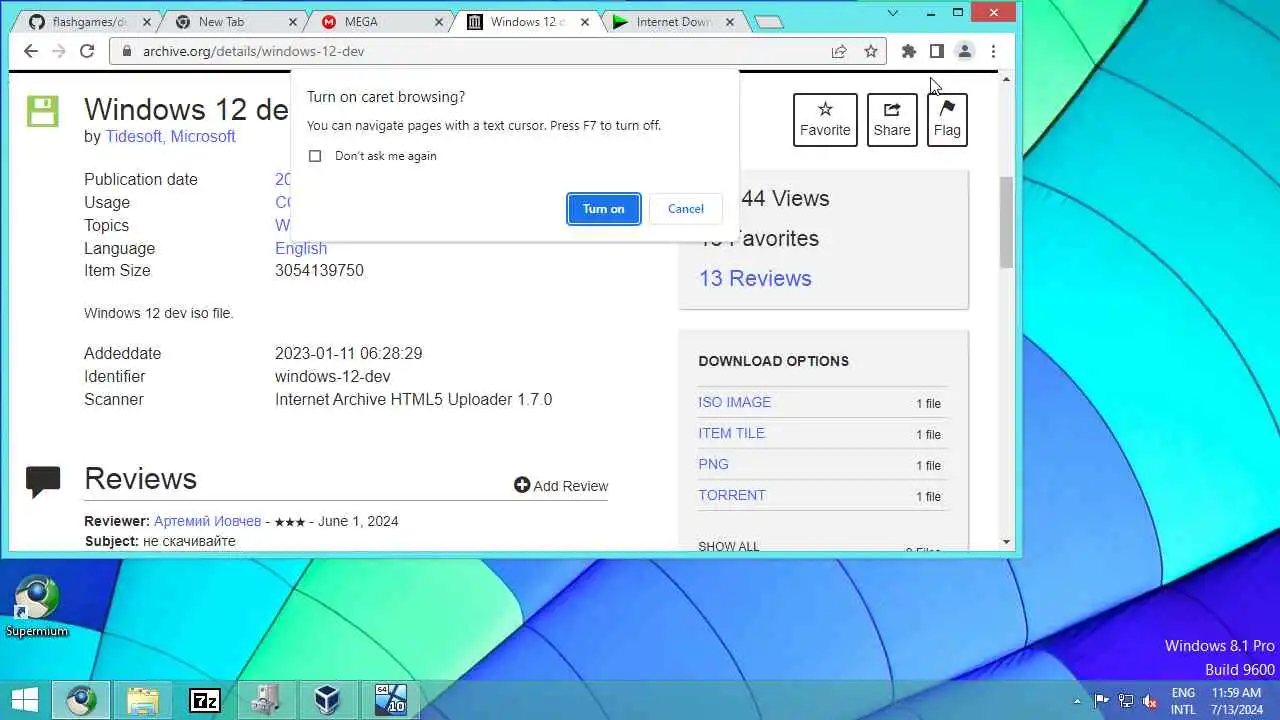
Task: Open a new tab with the tab-strip button
Action: (768, 22)
